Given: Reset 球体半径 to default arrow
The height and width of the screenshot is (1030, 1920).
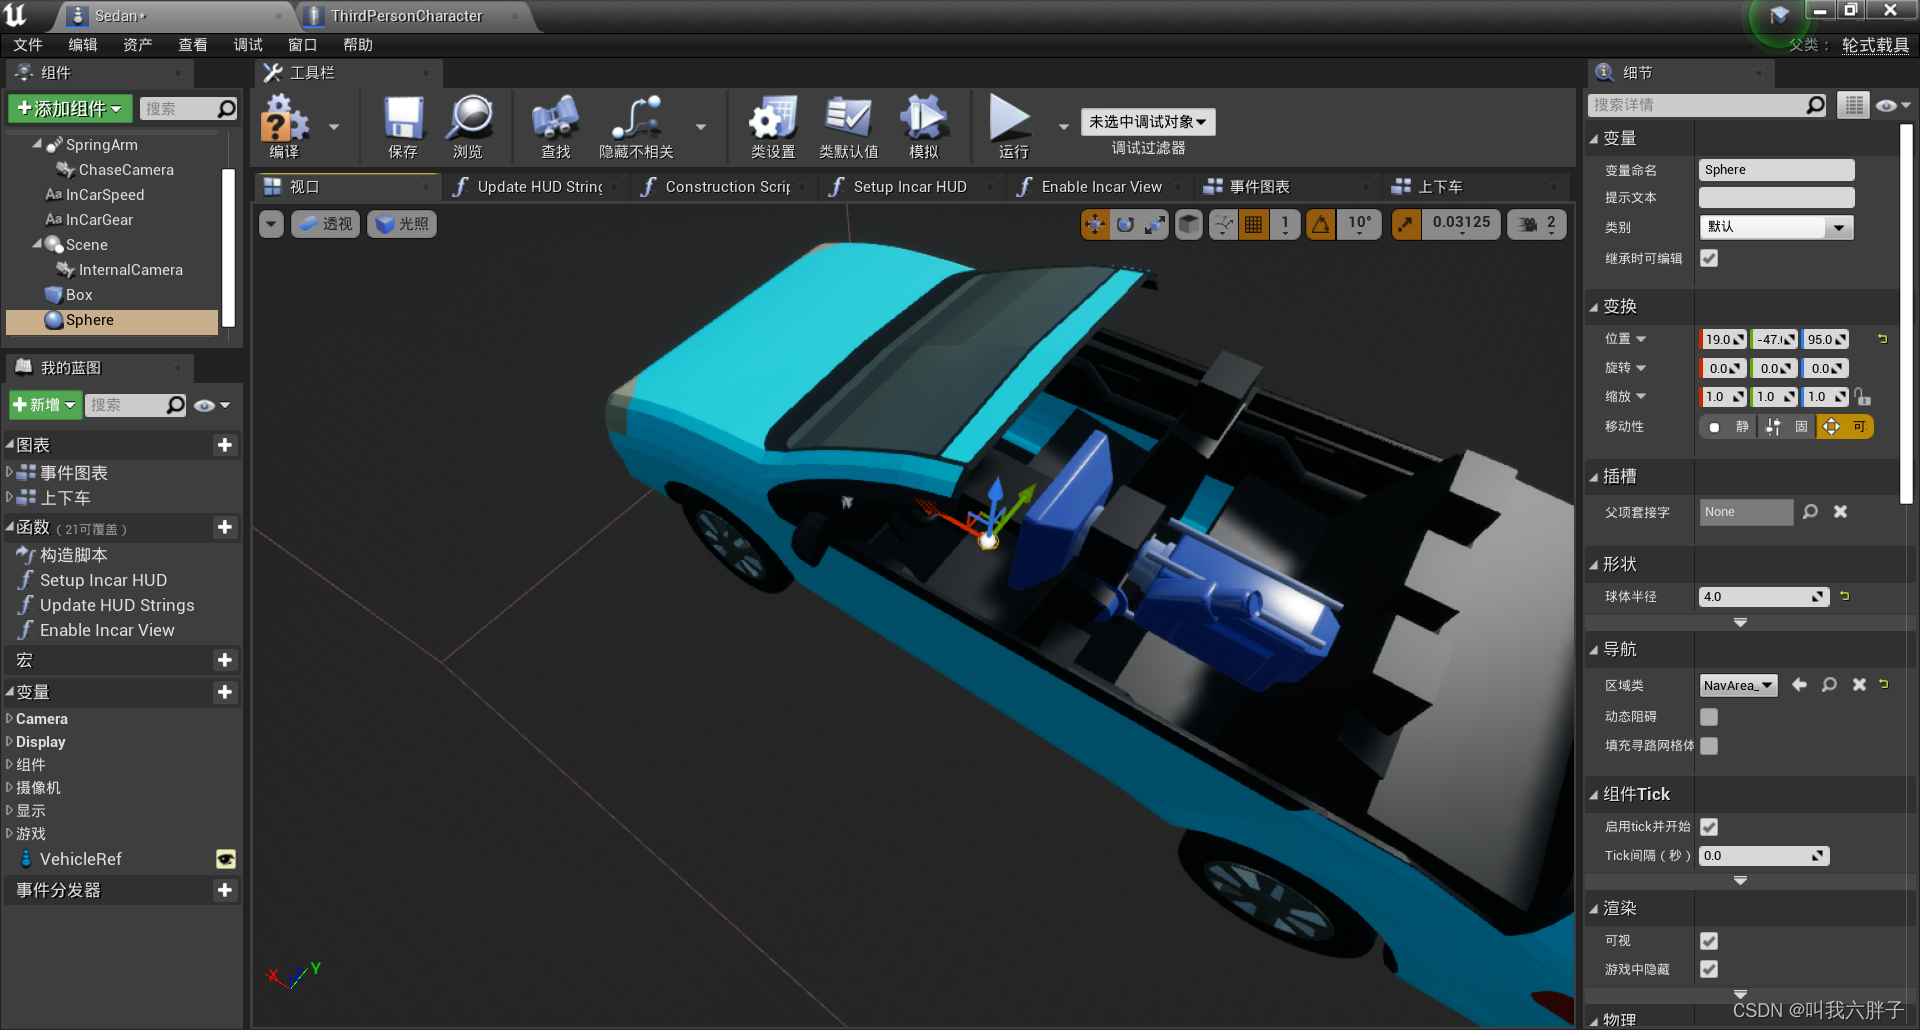Looking at the screenshot, I should pyautogui.click(x=1845, y=596).
